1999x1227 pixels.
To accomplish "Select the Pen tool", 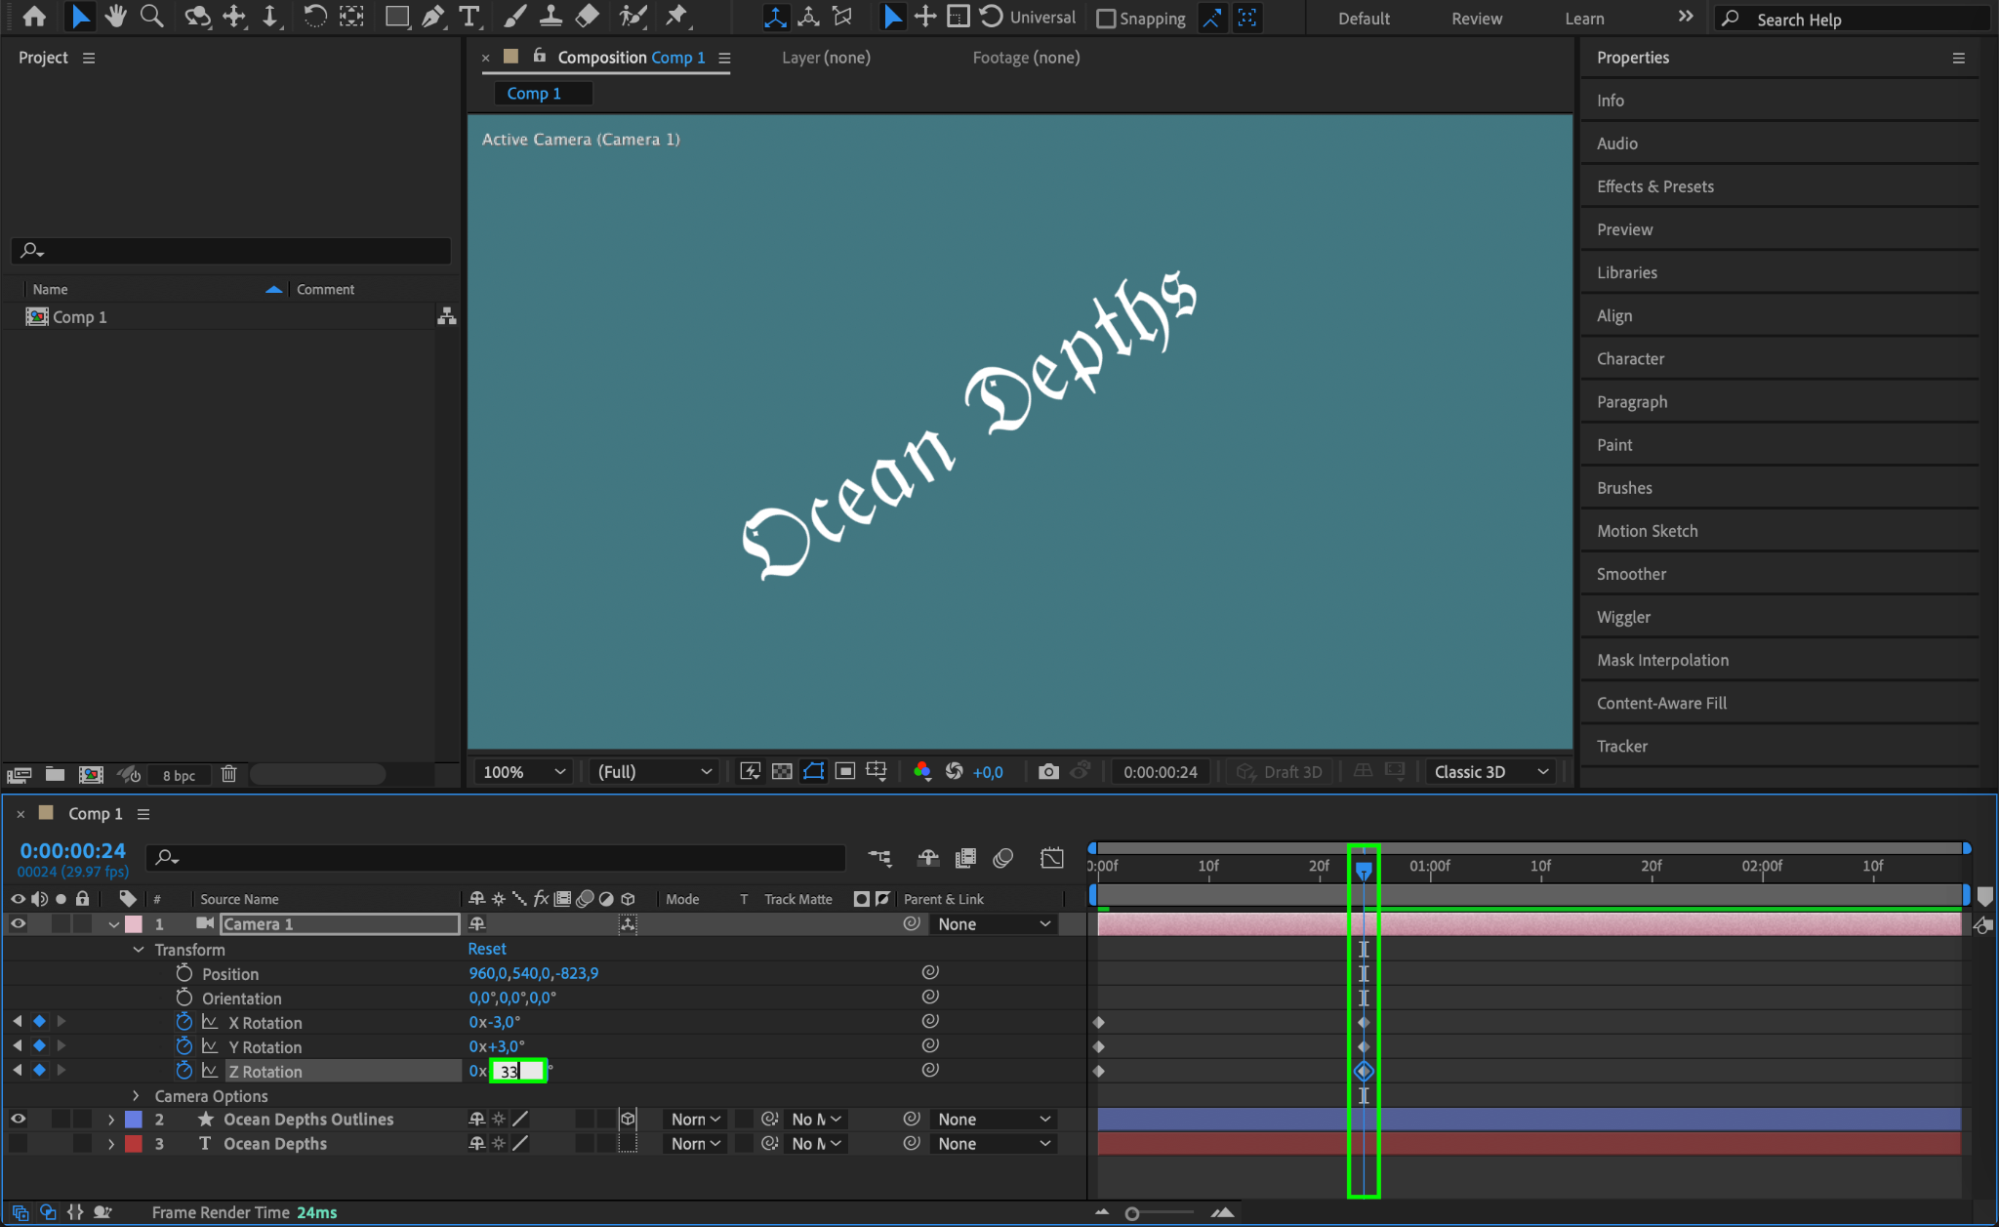I will 433,16.
